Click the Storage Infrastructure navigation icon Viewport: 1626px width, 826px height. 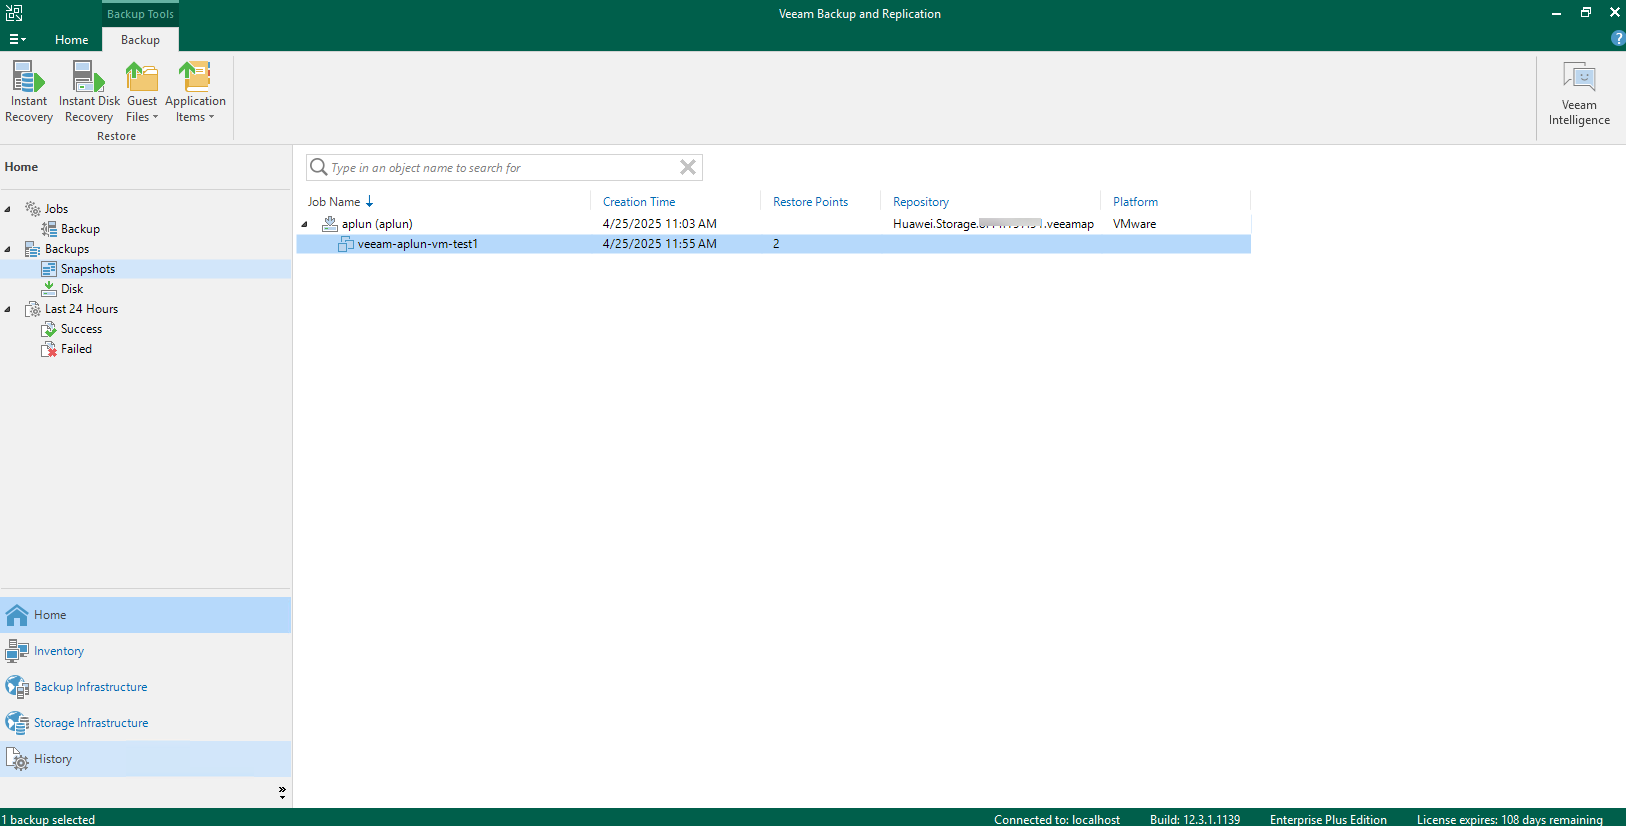click(17, 723)
